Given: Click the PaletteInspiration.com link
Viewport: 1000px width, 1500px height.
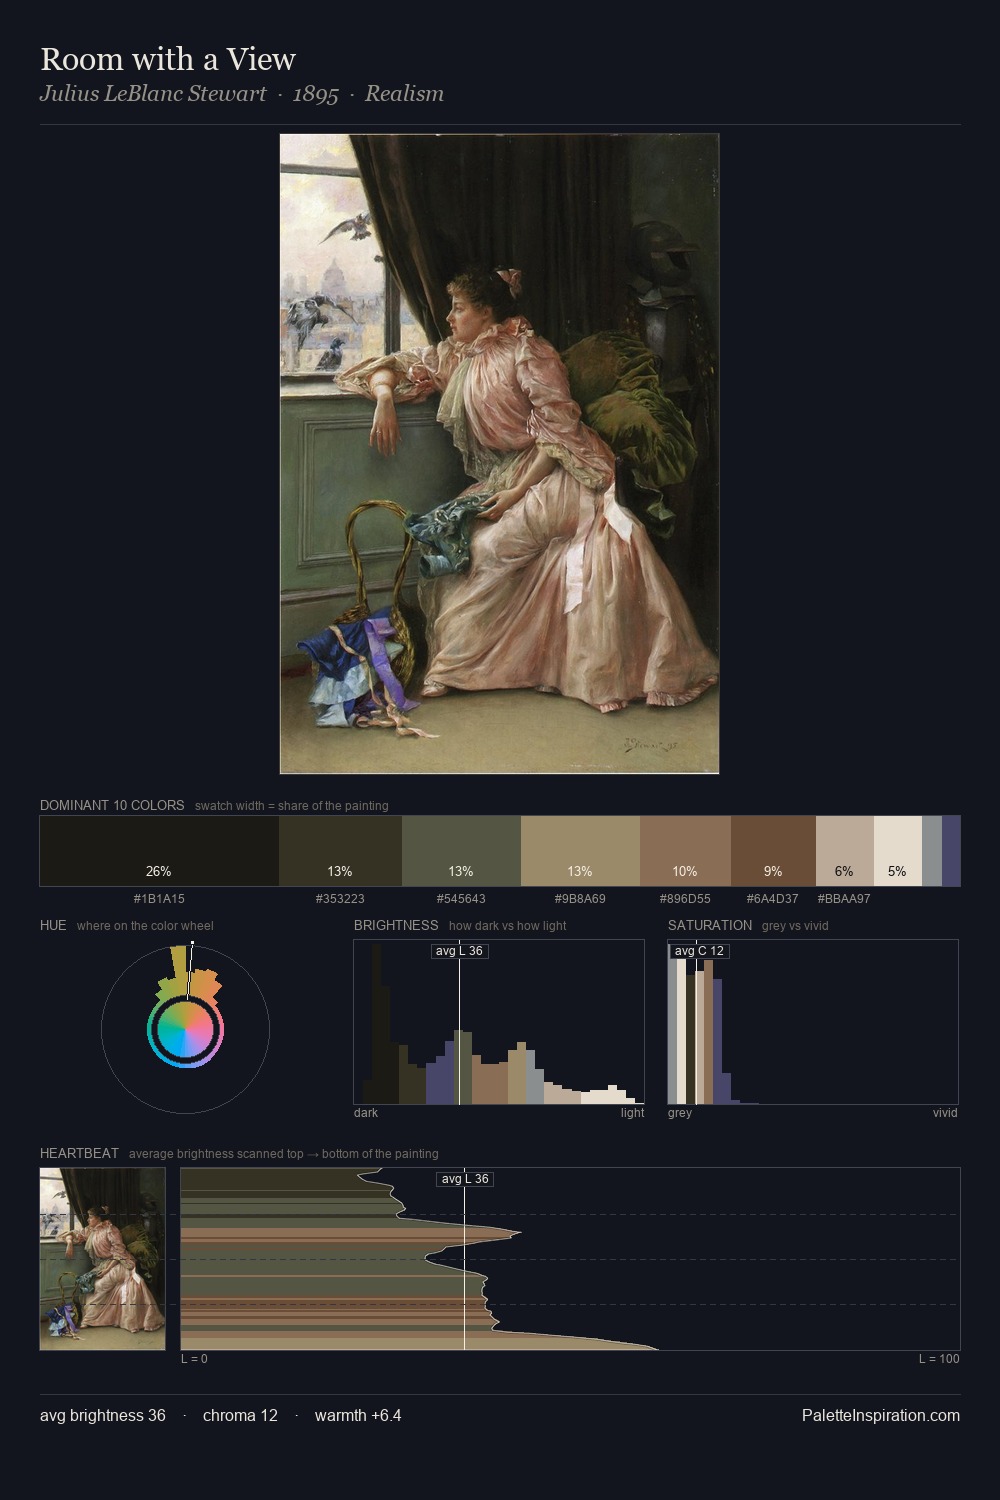Looking at the screenshot, I should (x=881, y=1415).
